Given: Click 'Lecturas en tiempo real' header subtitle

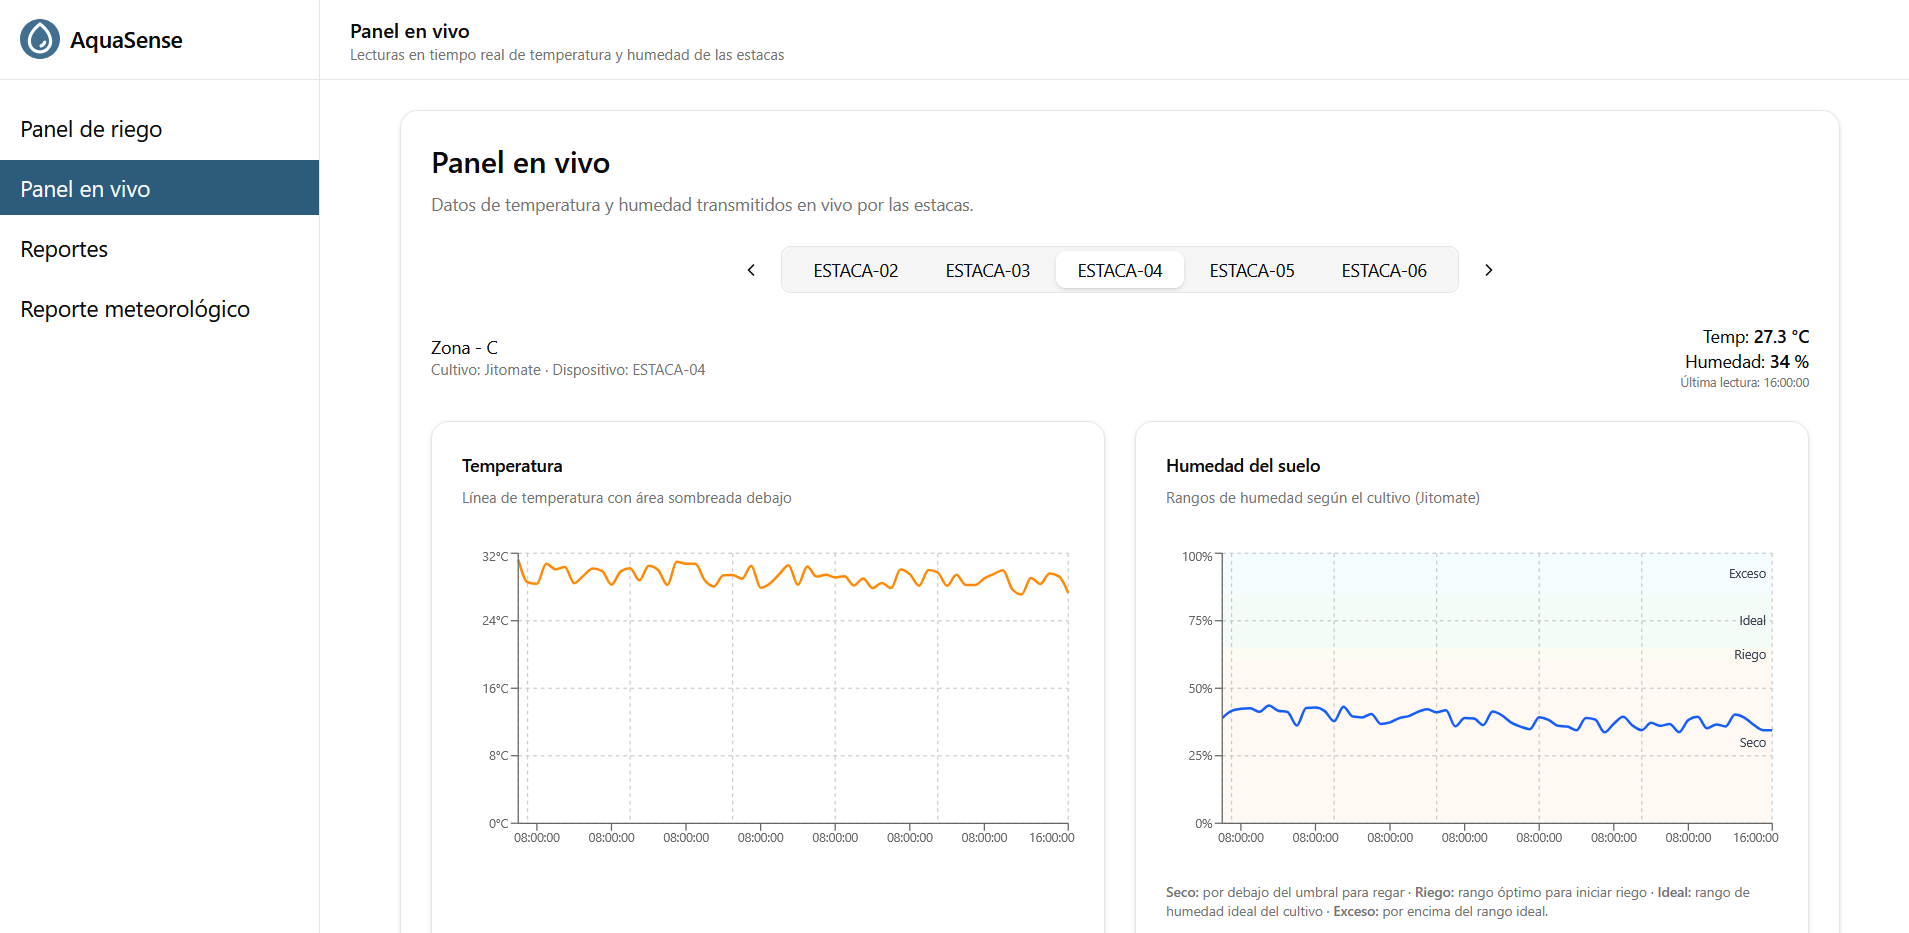Looking at the screenshot, I should [567, 55].
